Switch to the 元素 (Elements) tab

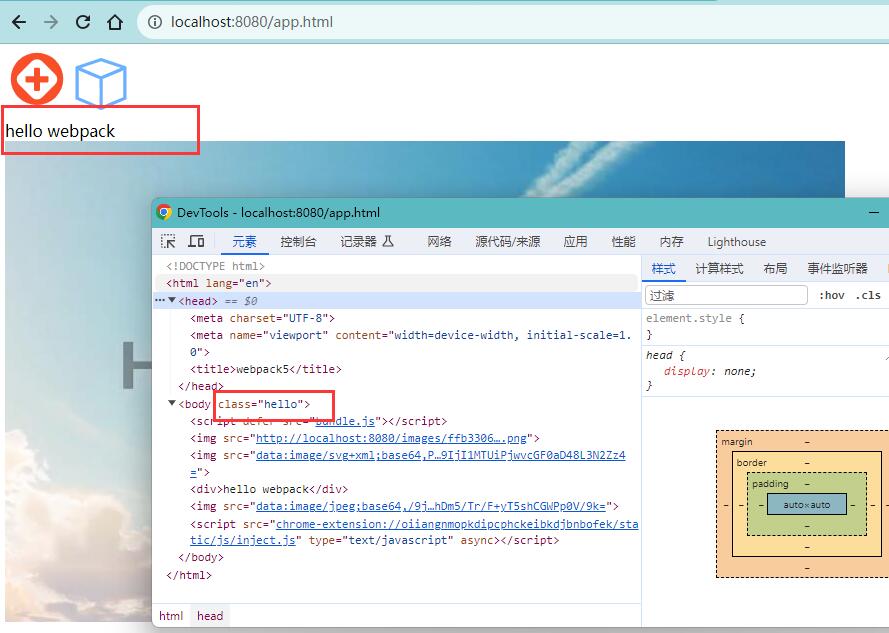click(x=244, y=242)
